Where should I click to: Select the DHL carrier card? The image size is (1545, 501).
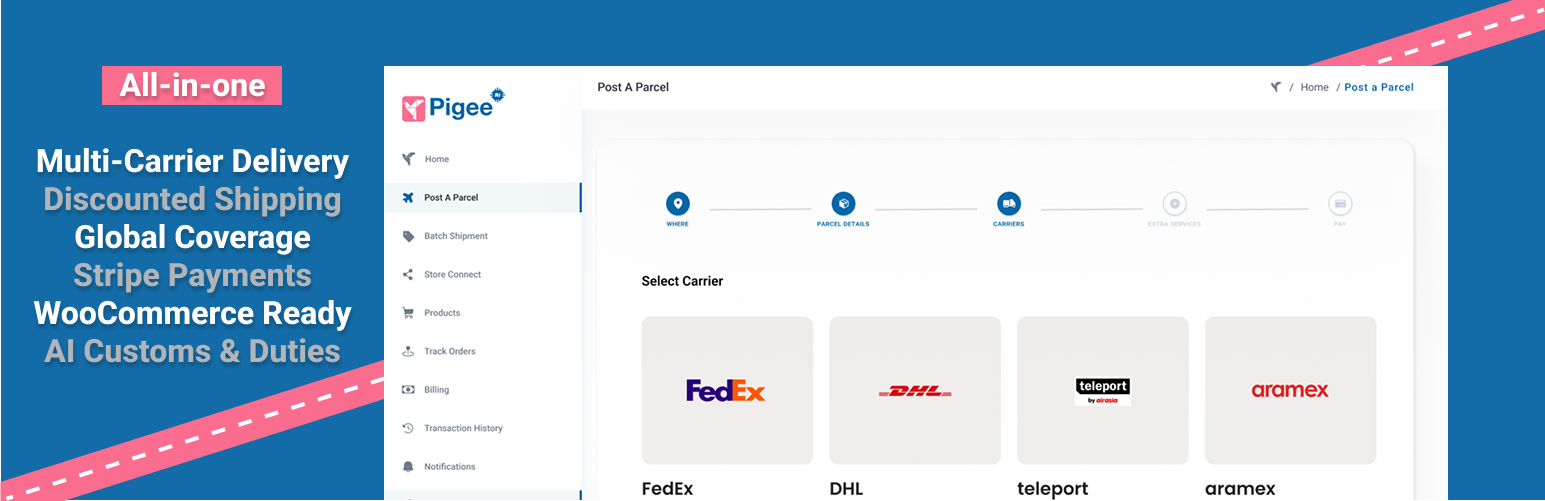coord(915,391)
